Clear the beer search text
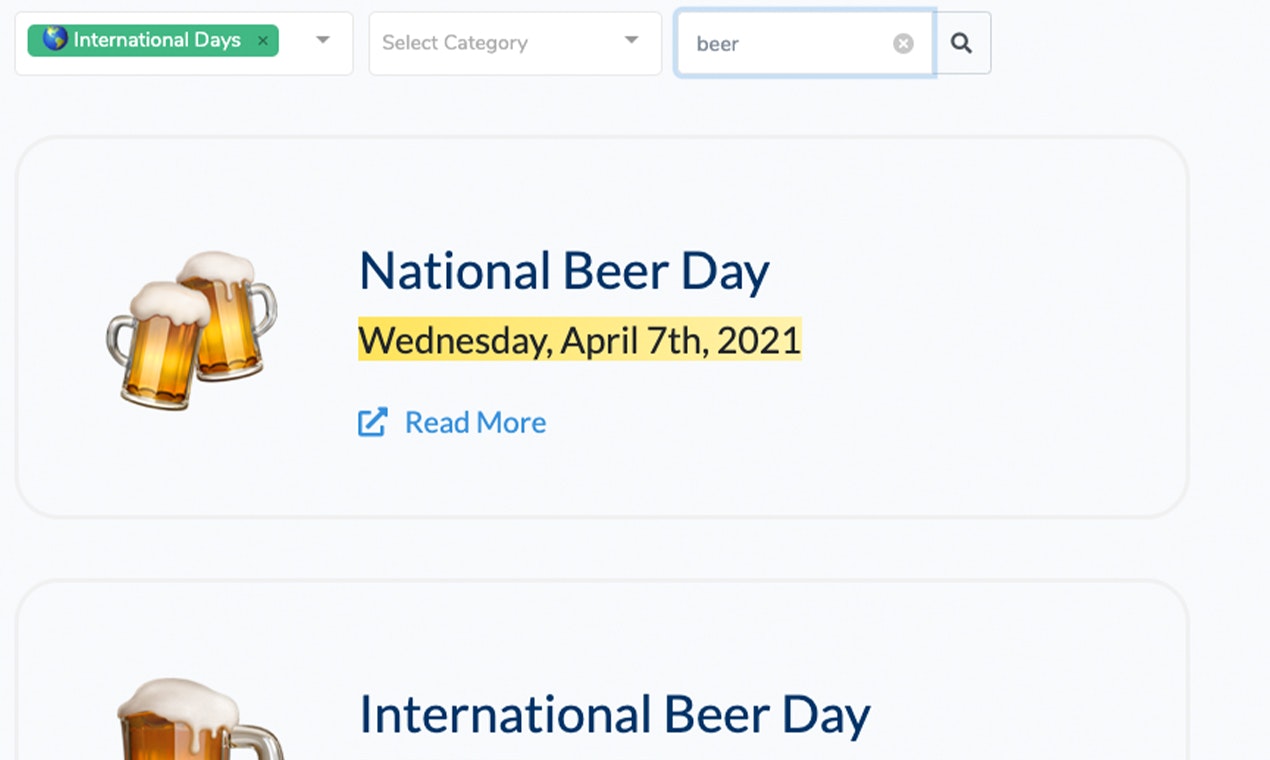Image resolution: width=1270 pixels, height=760 pixels. [x=903, y=43]
